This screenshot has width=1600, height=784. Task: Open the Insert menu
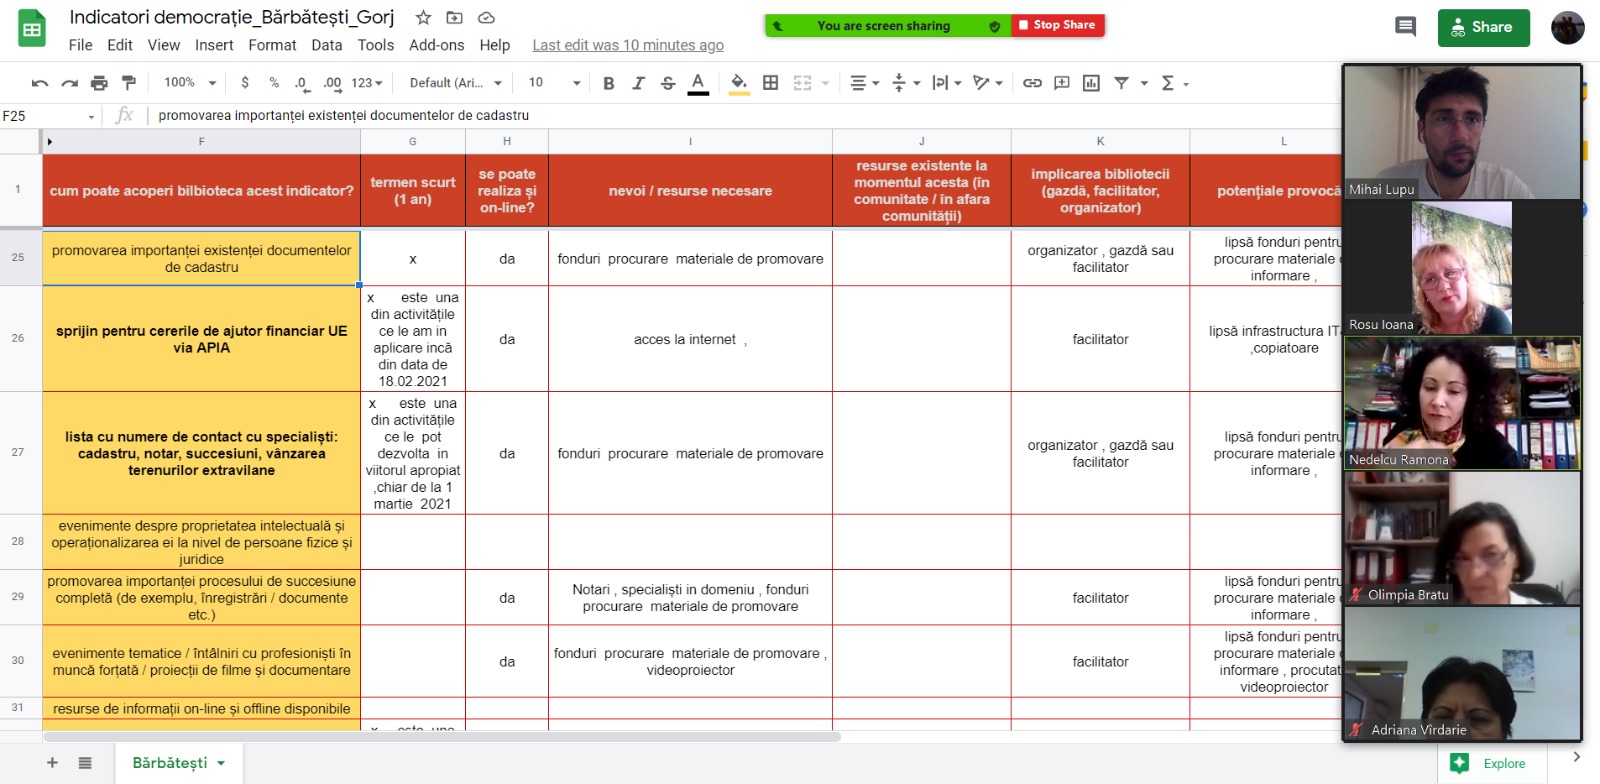pos(214,45)
